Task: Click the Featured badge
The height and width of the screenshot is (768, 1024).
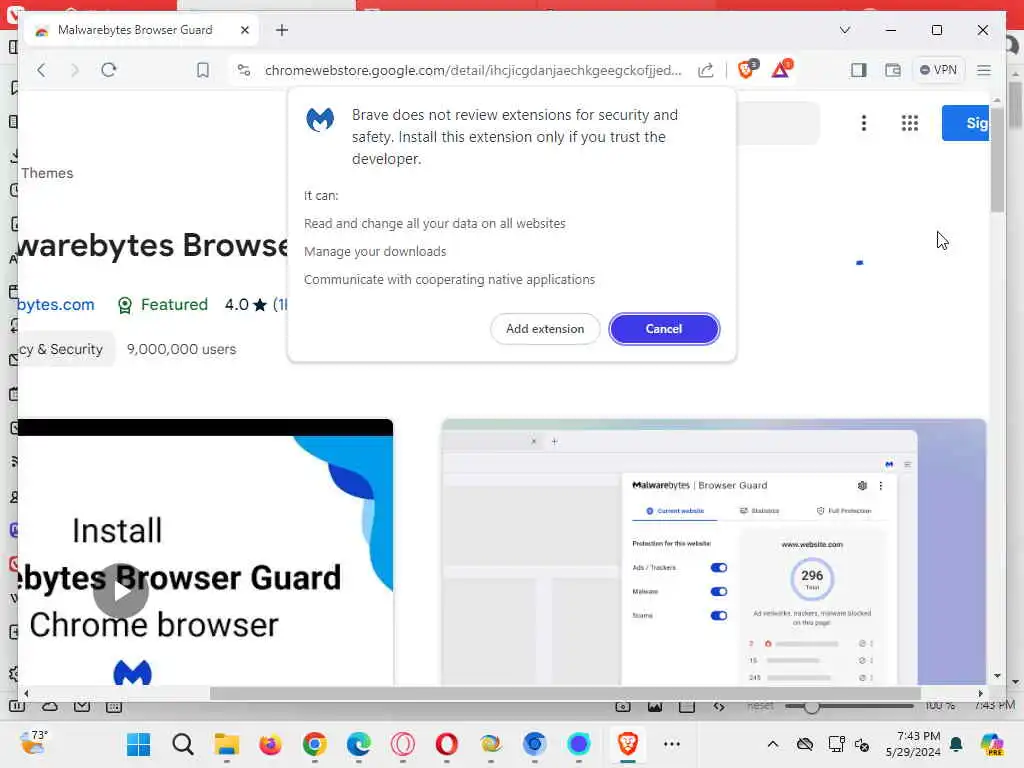Action: tap(163, 304)
